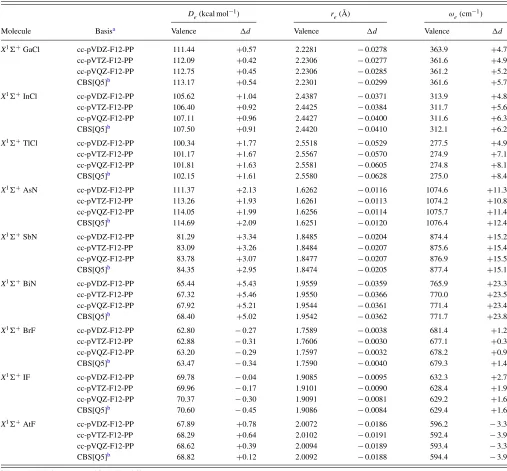Click the De value 70.60
Image resolution: width=507 pixels, height=471 pixels.
pos(186,410)
